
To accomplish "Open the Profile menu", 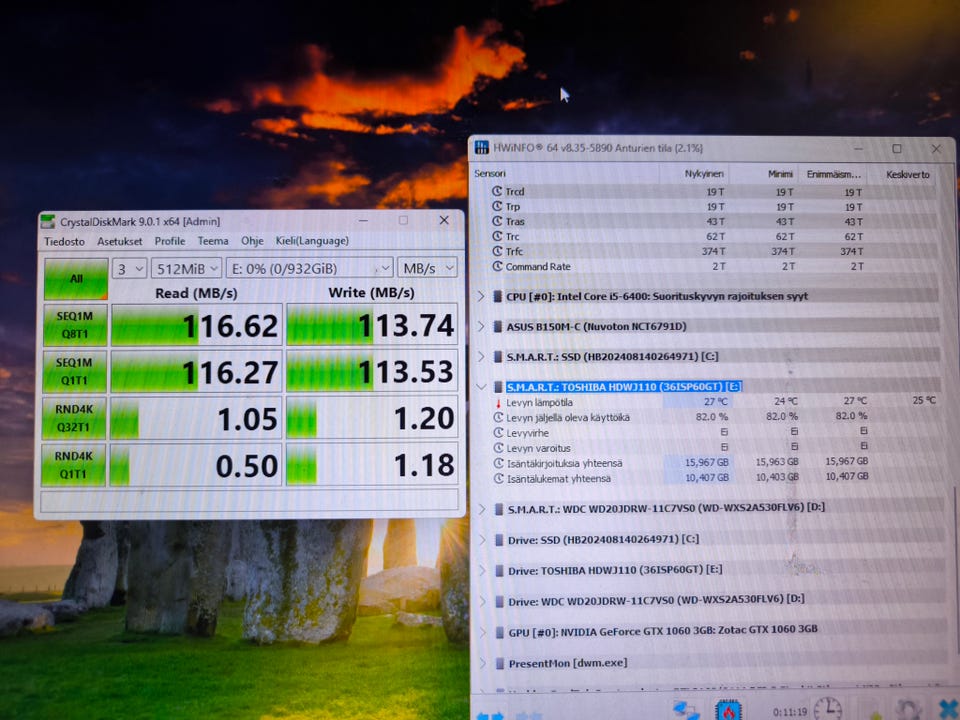I will click(170, 241).
